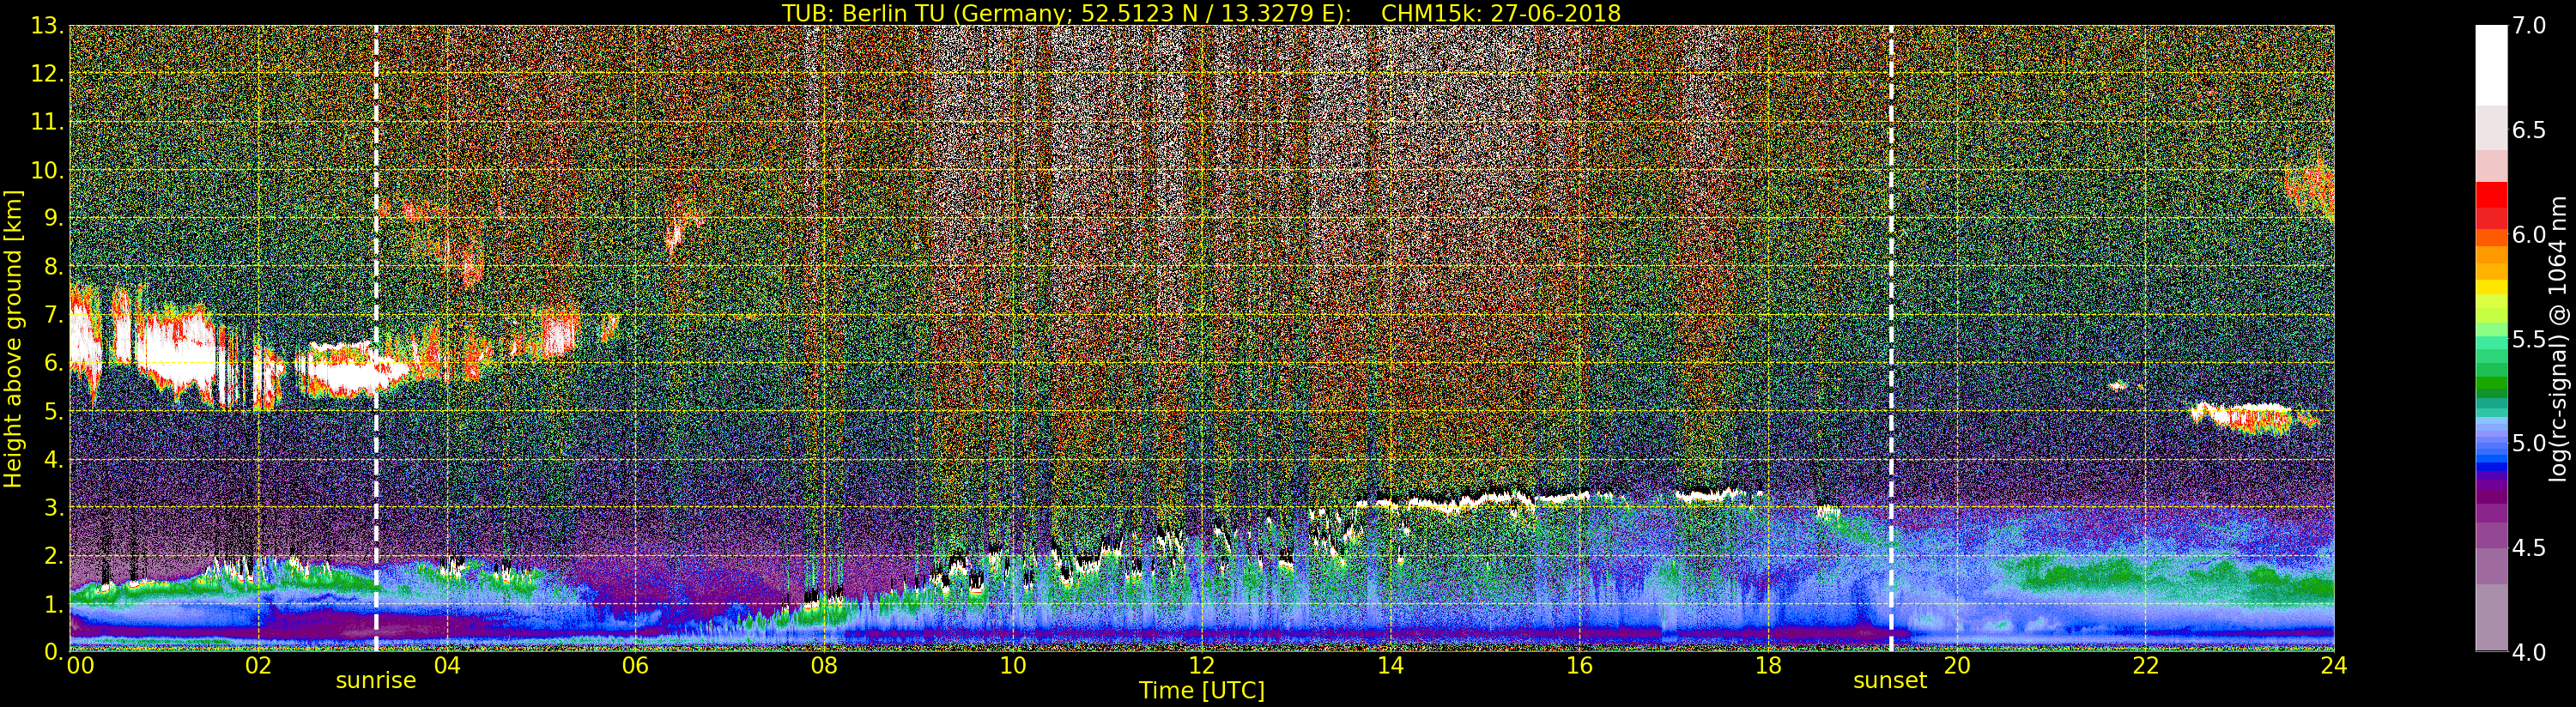Screen dimensions: 2576x707
Task: Click the "Time [UTC]" axis label
Action: (1202, 690)
